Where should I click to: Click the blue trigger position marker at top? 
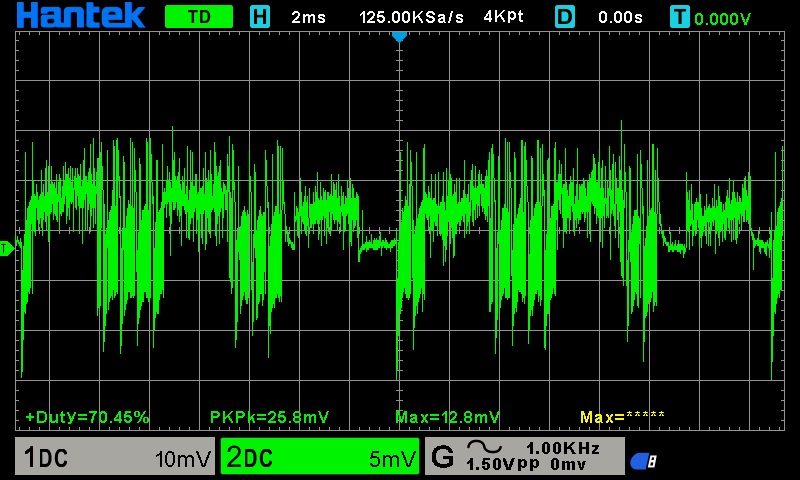click(x=399, y=36)
